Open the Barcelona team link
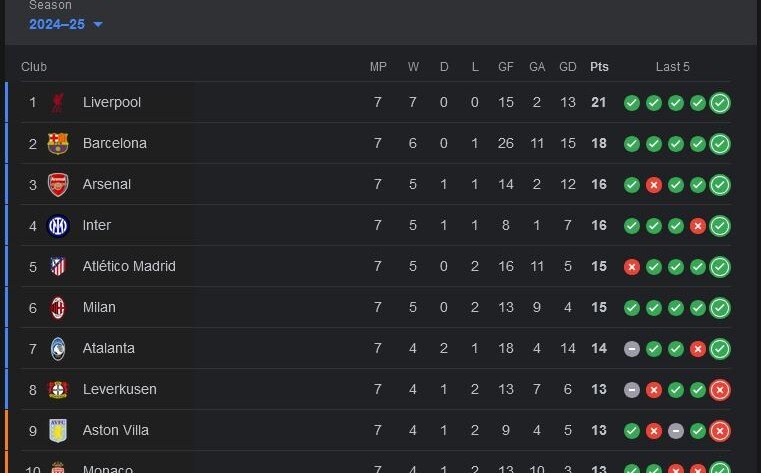This screenshot has height=473, width=761. [114, 143]
